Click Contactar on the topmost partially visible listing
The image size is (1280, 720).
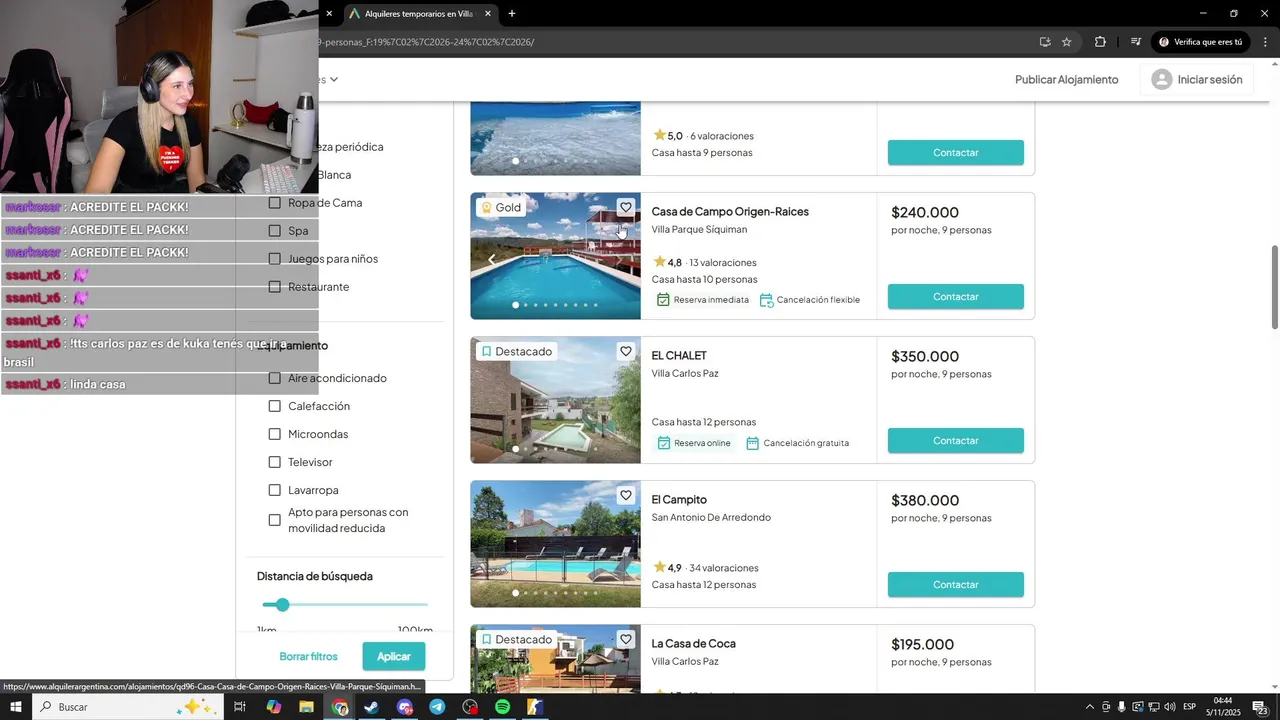955,153
